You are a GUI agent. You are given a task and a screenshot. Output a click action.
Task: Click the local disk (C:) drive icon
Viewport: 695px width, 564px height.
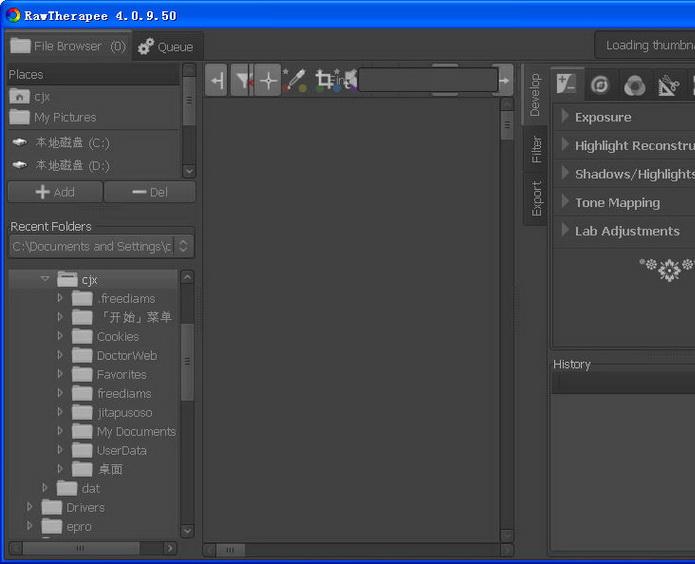tap(19, 143)
